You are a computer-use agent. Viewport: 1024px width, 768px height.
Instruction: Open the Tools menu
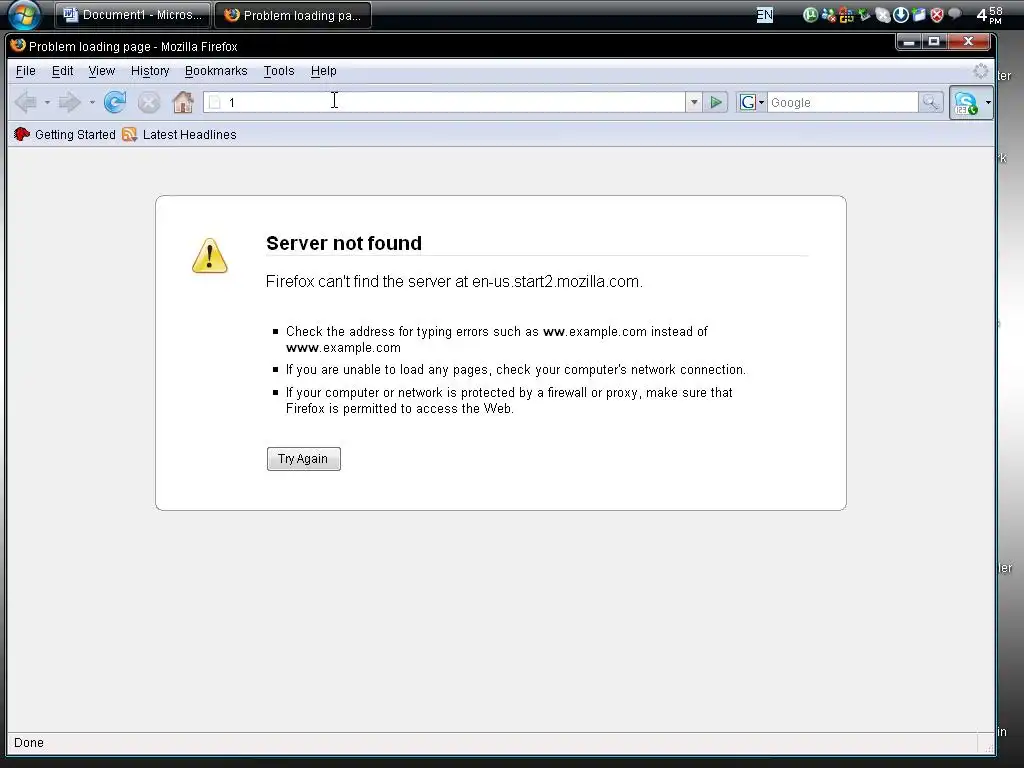(279, 71)
